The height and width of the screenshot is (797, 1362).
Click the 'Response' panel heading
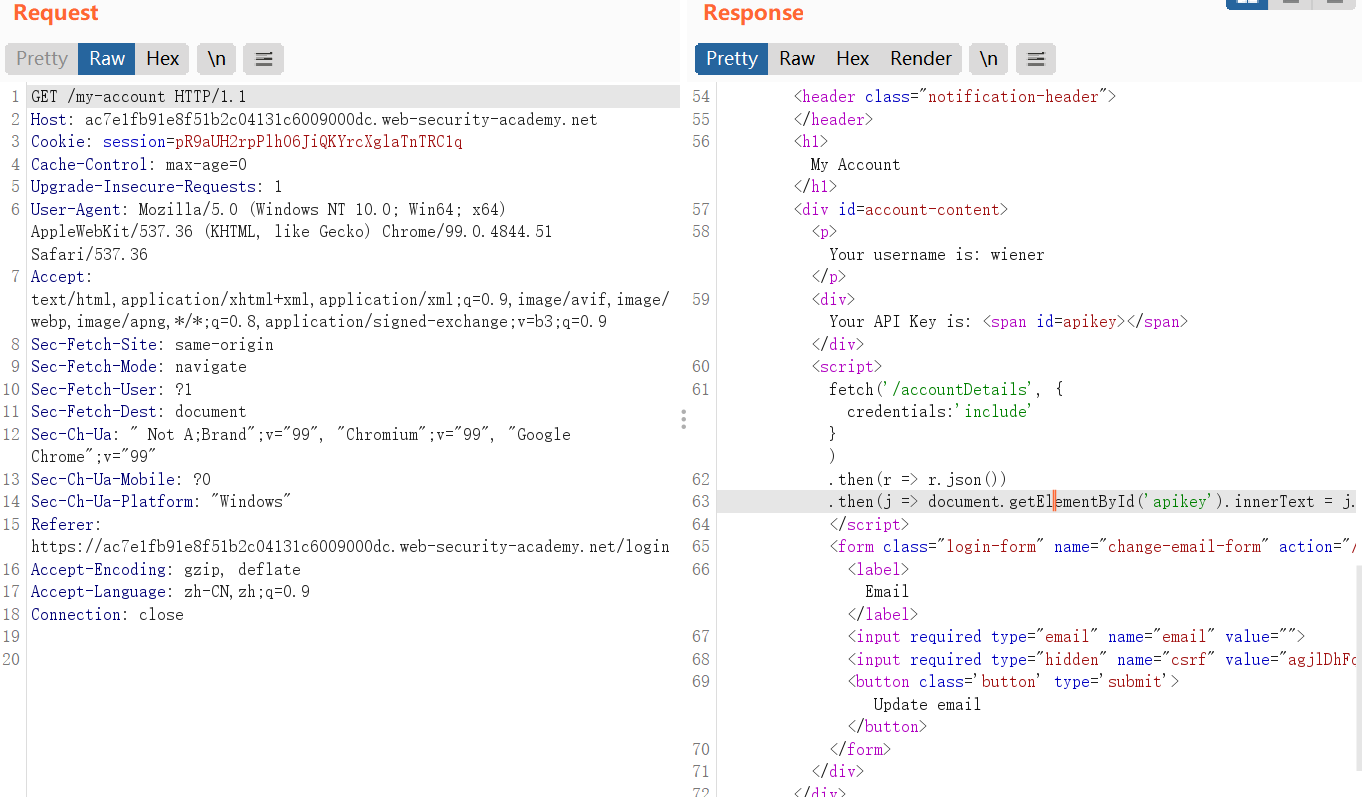pyautogui.click(x=753, y=13)
